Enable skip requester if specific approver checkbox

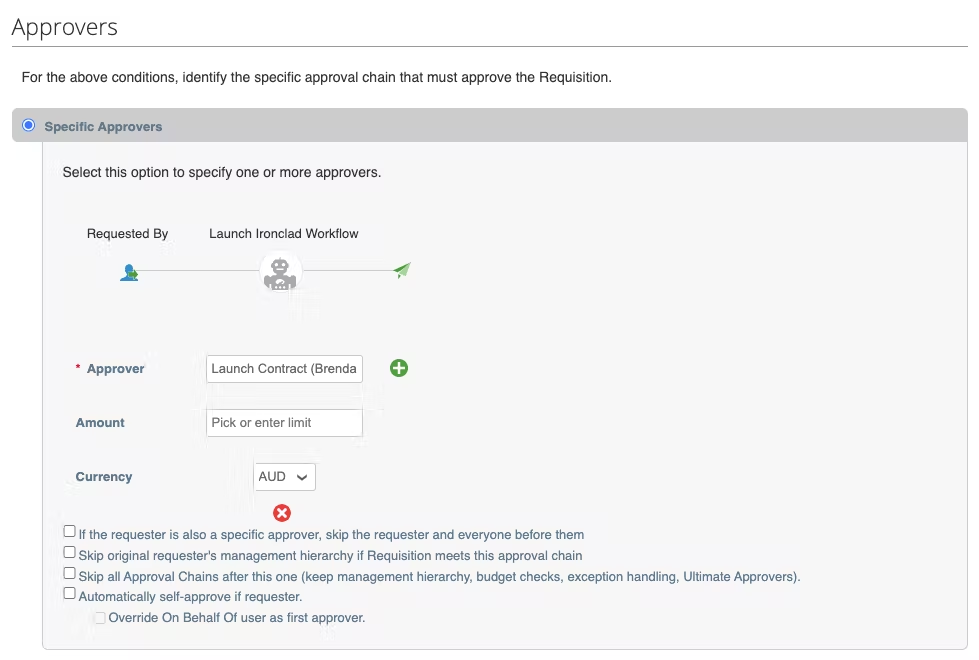(x=69, y=532)
